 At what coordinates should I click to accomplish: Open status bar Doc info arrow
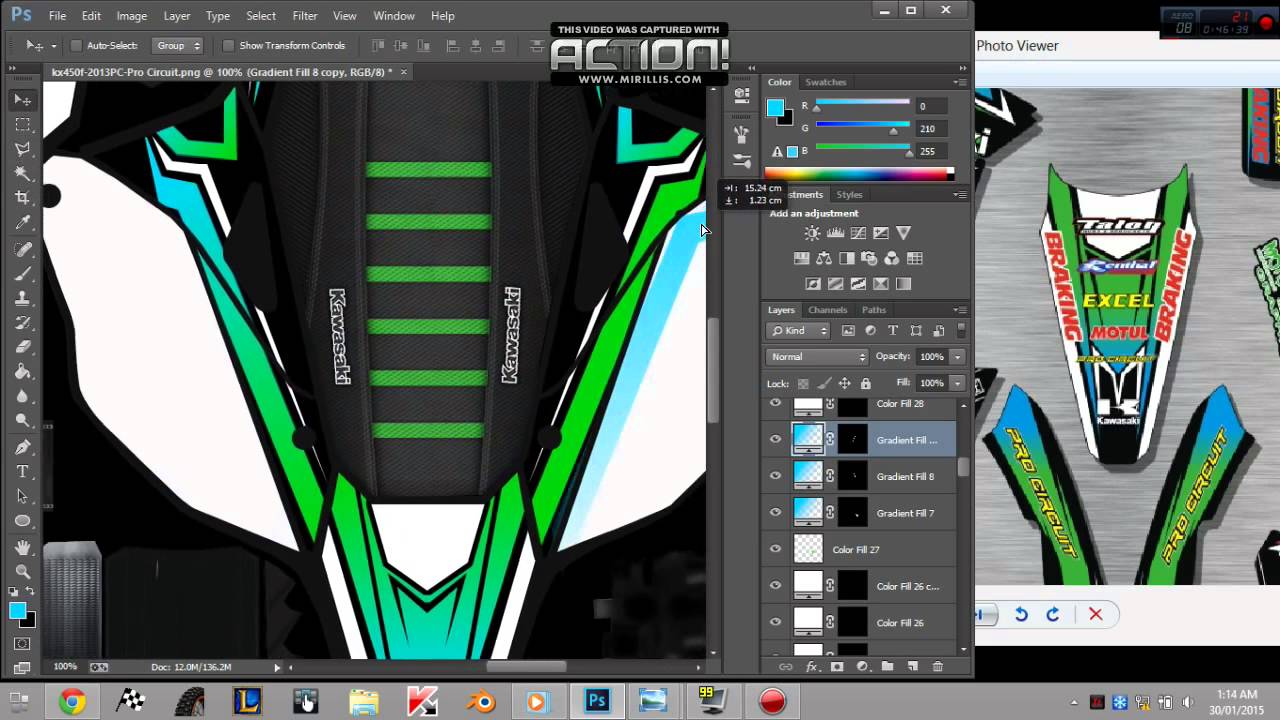click(277, 667)
